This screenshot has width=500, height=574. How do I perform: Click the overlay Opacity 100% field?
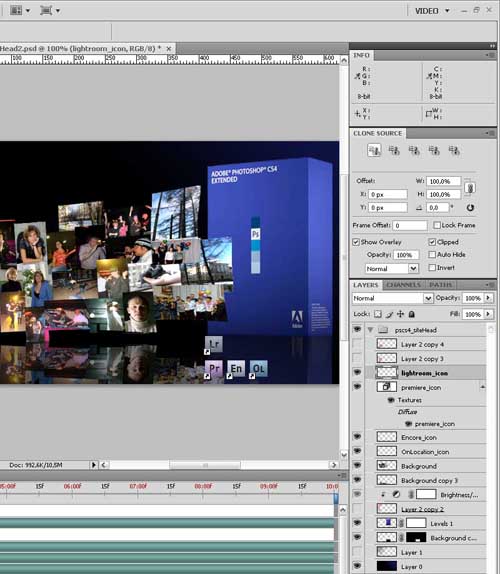pyautogui.click(x=406, y=255)
